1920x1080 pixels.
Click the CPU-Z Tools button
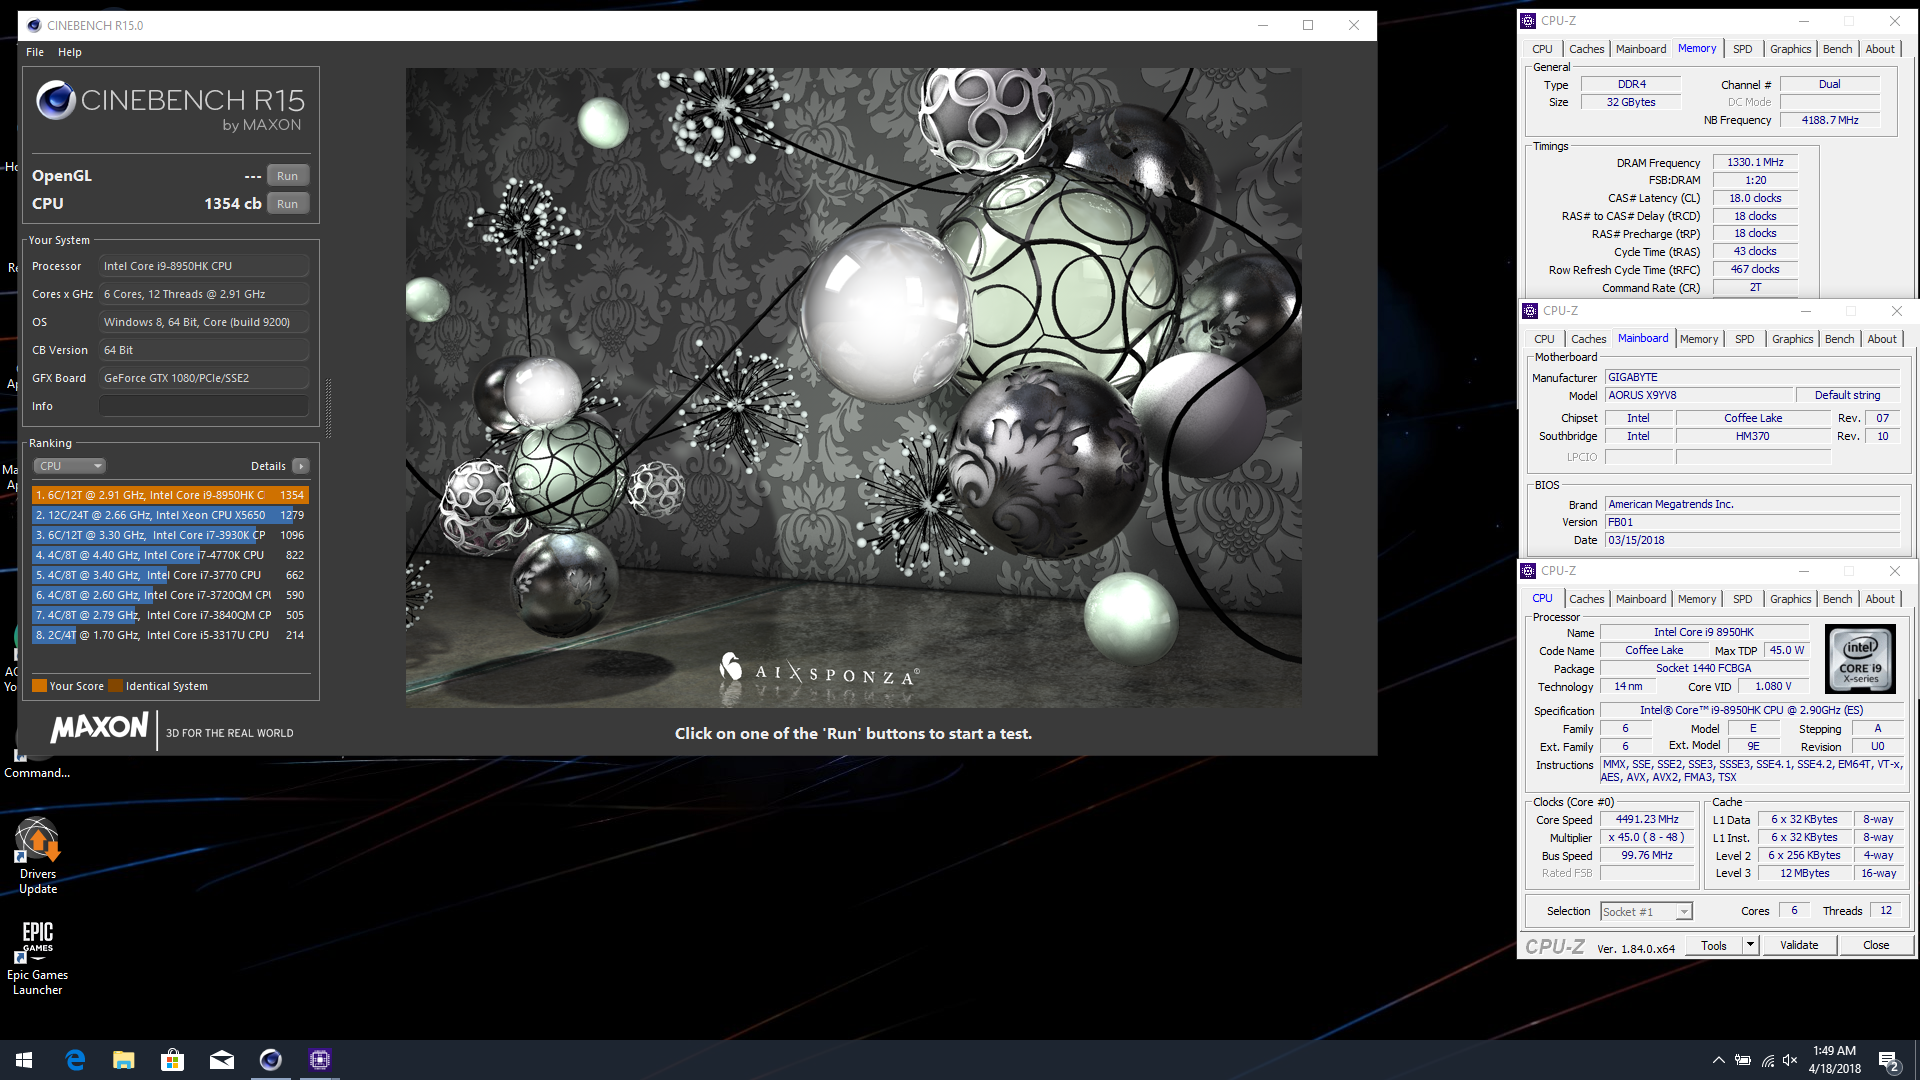pos(1714,946)
